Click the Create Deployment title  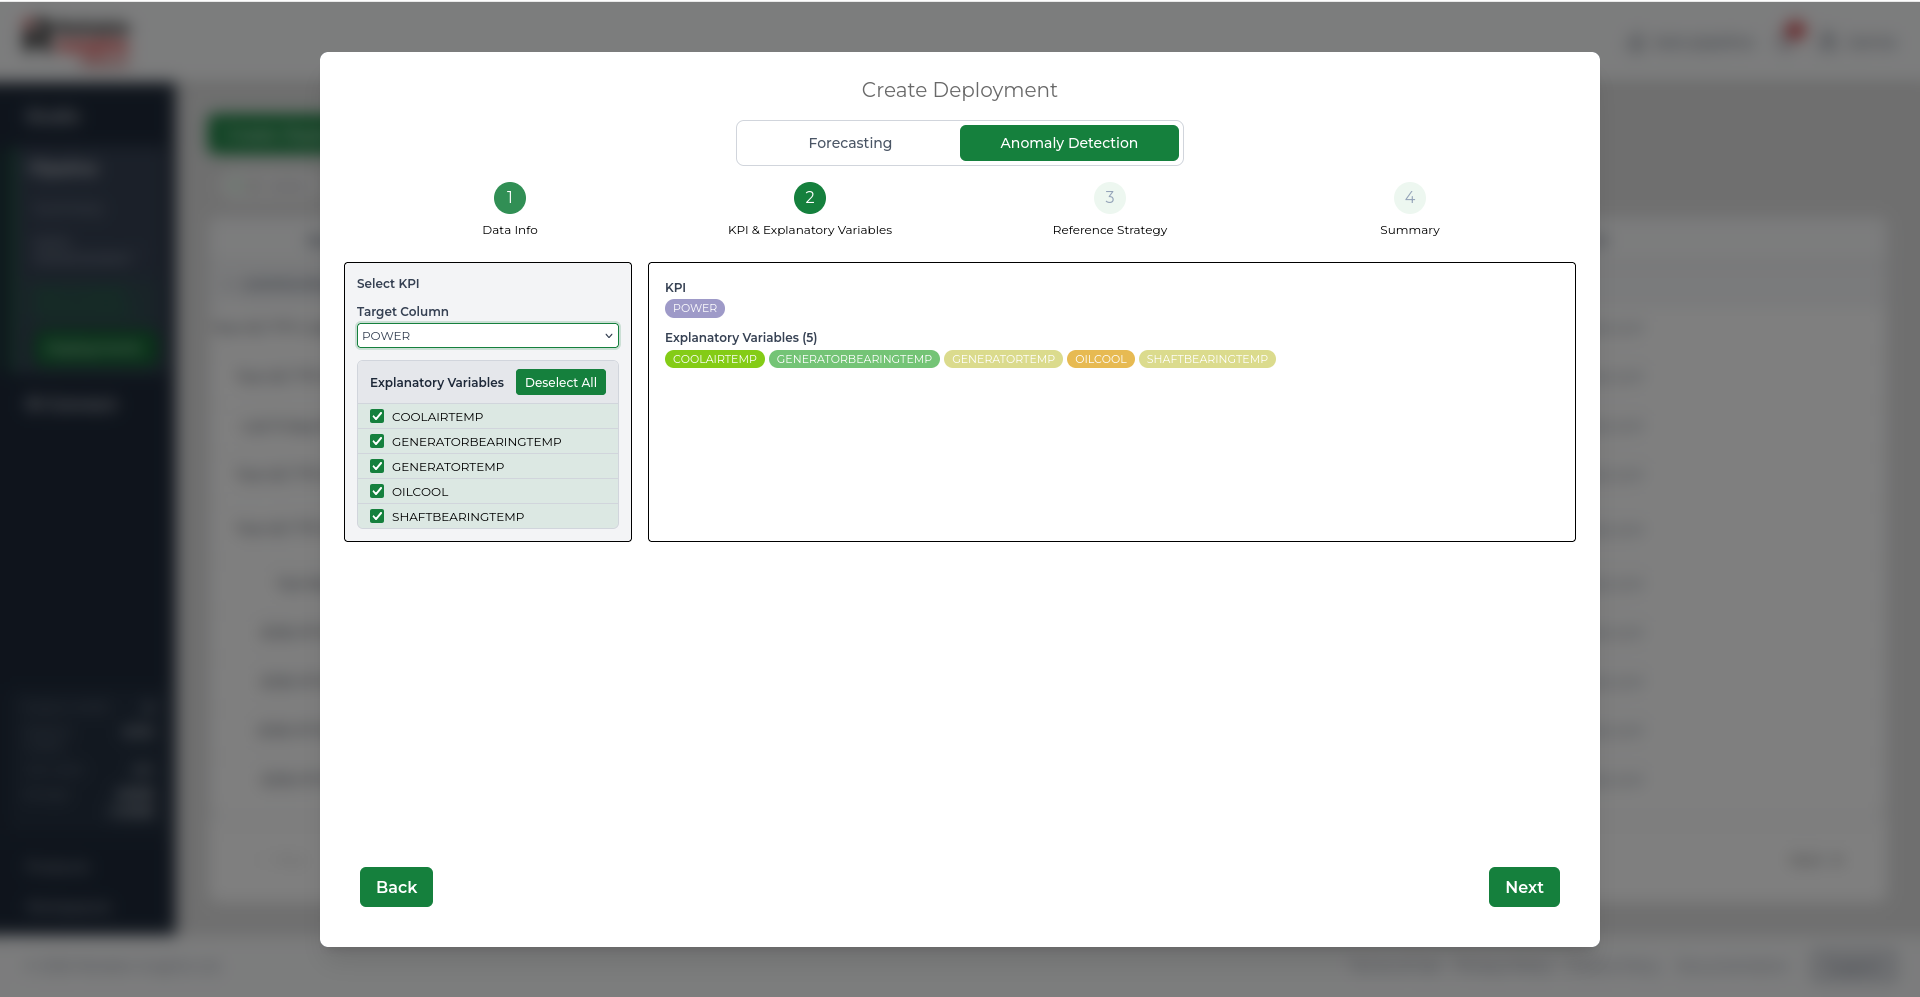[960, 90]
